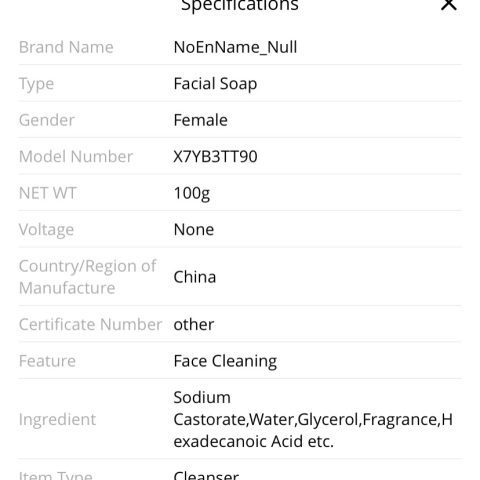Select the Cleanser item type value
This screenshot has width=480, height=480.
[x=206, y=475]
